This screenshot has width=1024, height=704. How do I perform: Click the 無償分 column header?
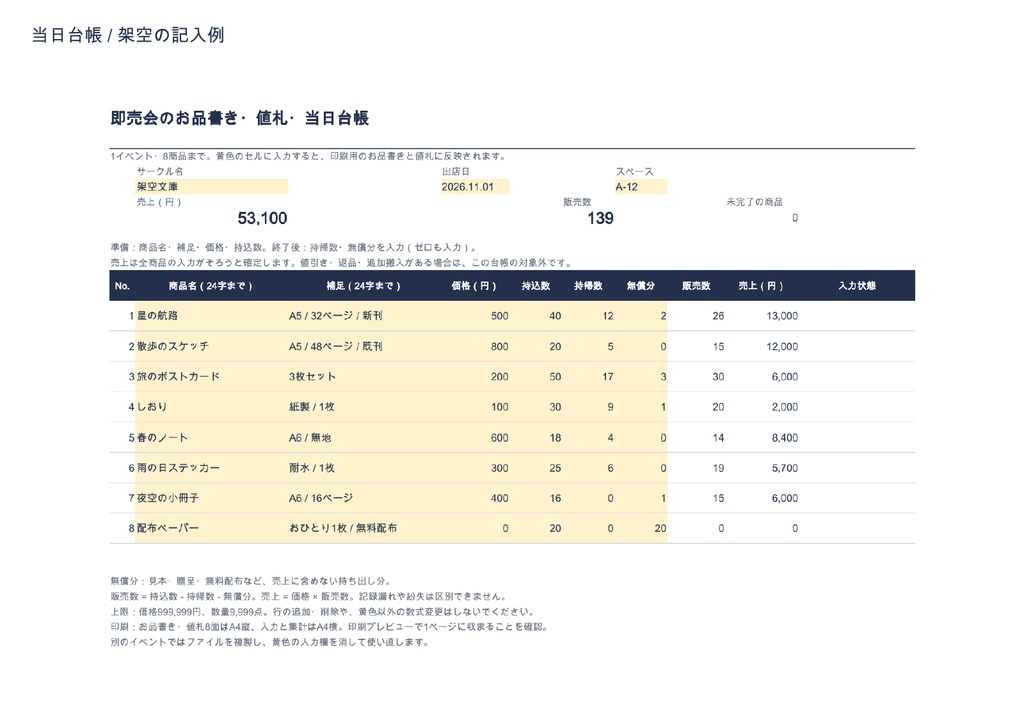point(640,286)
